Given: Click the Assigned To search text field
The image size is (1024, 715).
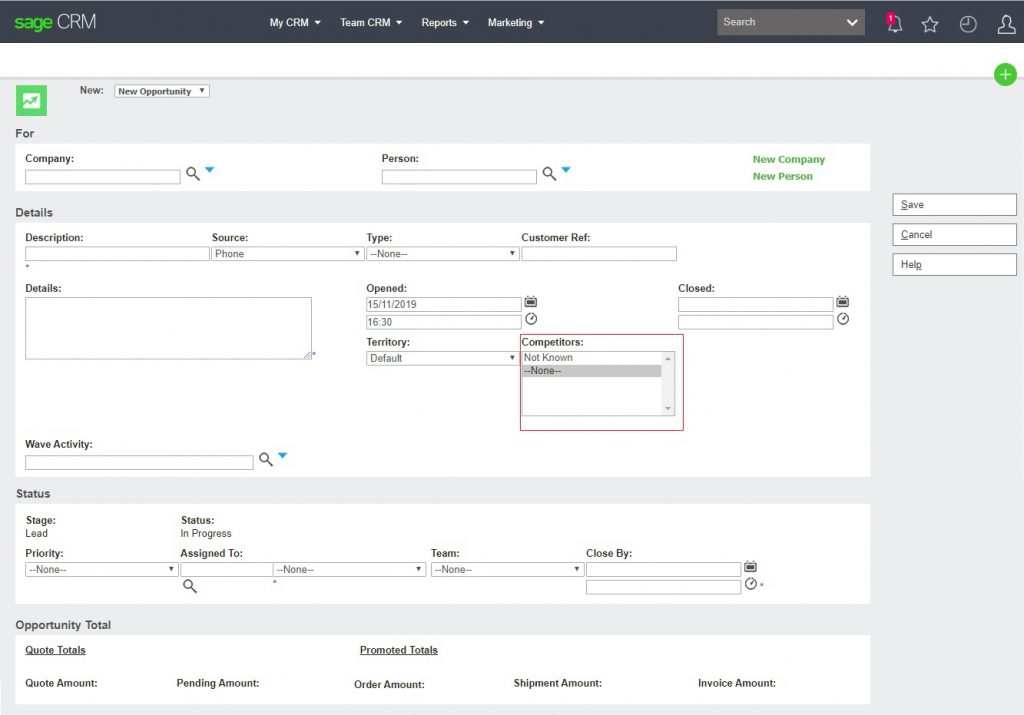Looking at the screenshot, I should (x=227, y=570).
